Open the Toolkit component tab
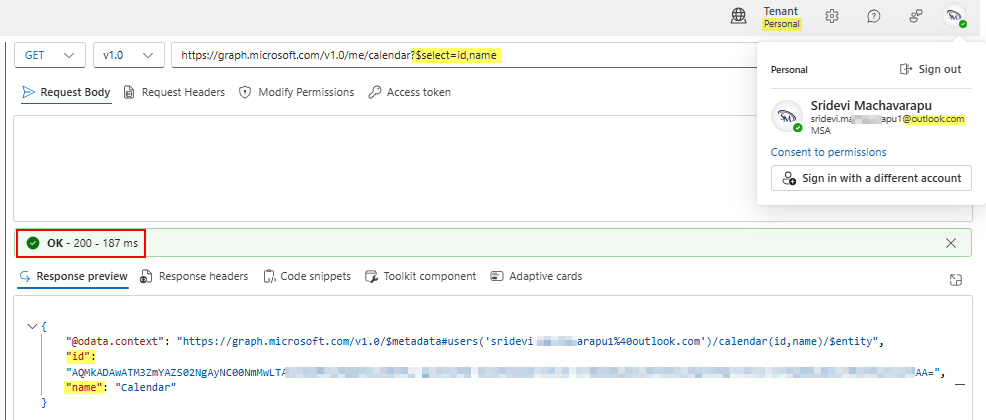The width and height of the screenshot is (986, 420). (x=421, y=277)
